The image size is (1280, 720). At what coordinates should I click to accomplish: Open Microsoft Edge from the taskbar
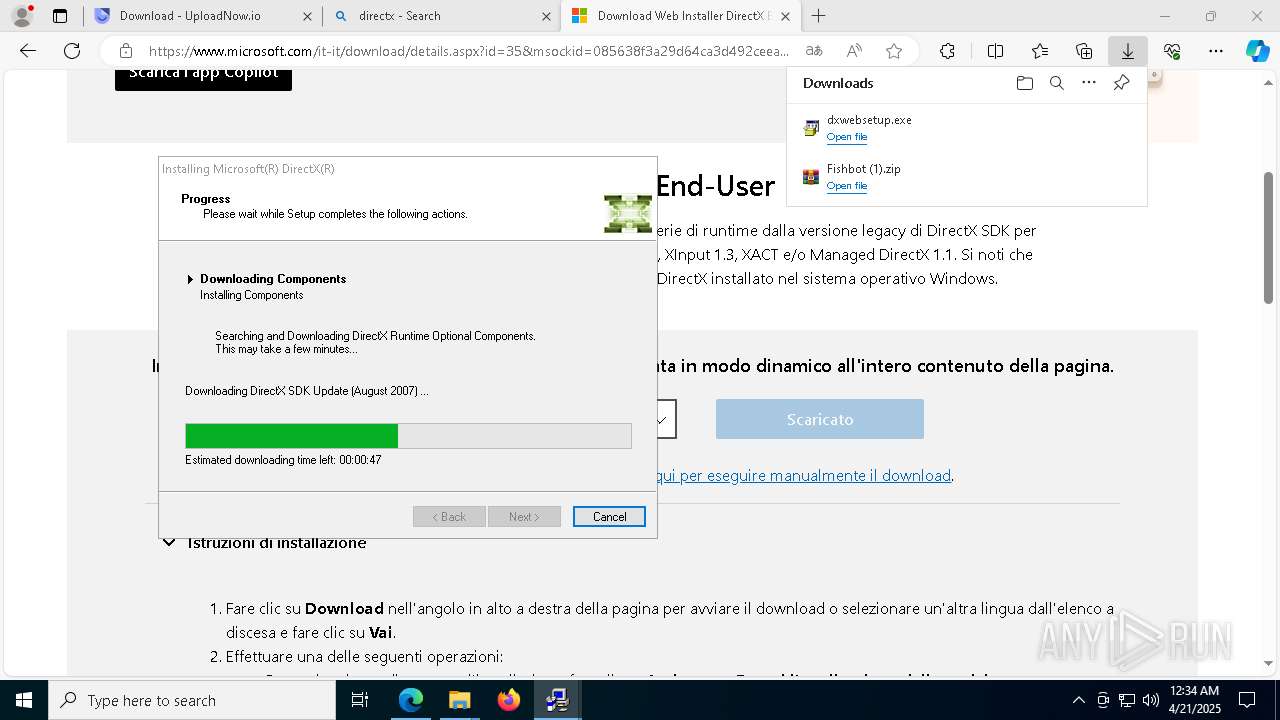click(x=411, y=700)
